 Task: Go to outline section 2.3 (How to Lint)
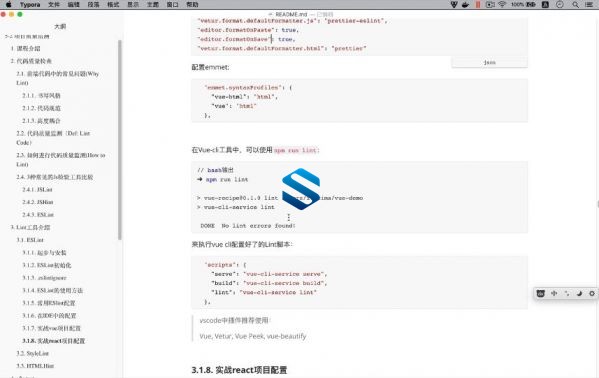[61, 159]
